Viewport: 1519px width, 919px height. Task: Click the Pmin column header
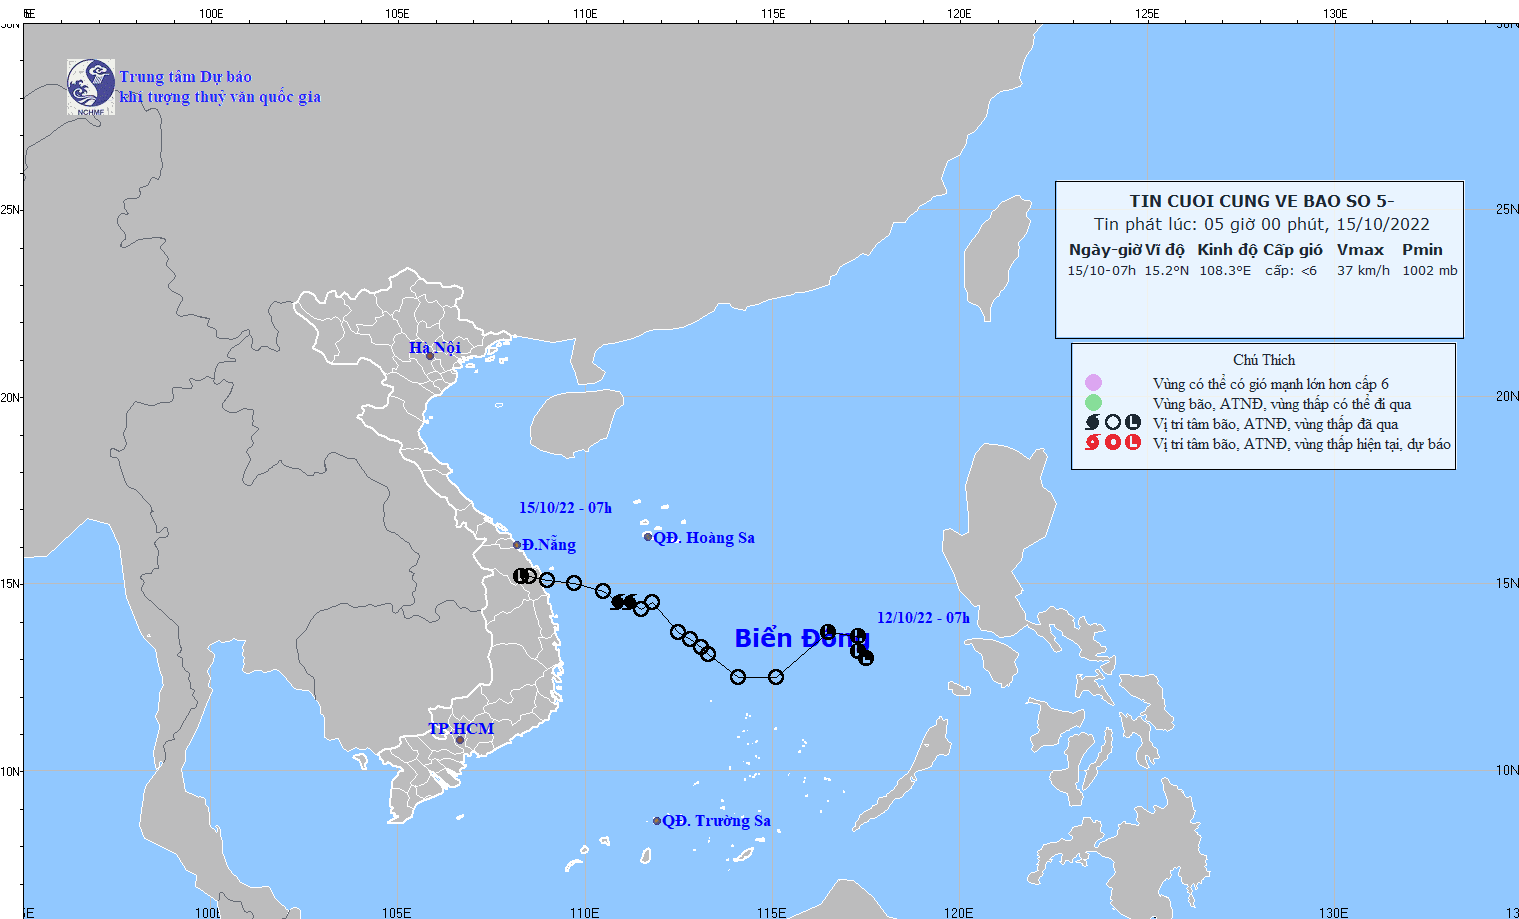tap(1422, 250)
